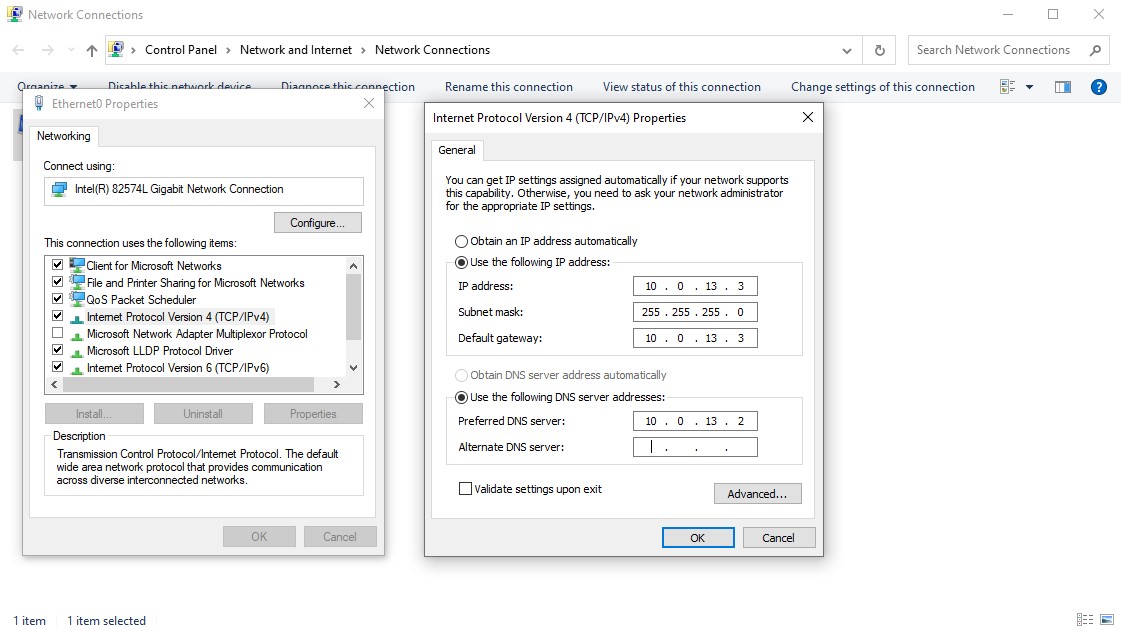
Task: Refresh the Network Connections view
Action: 877,49
